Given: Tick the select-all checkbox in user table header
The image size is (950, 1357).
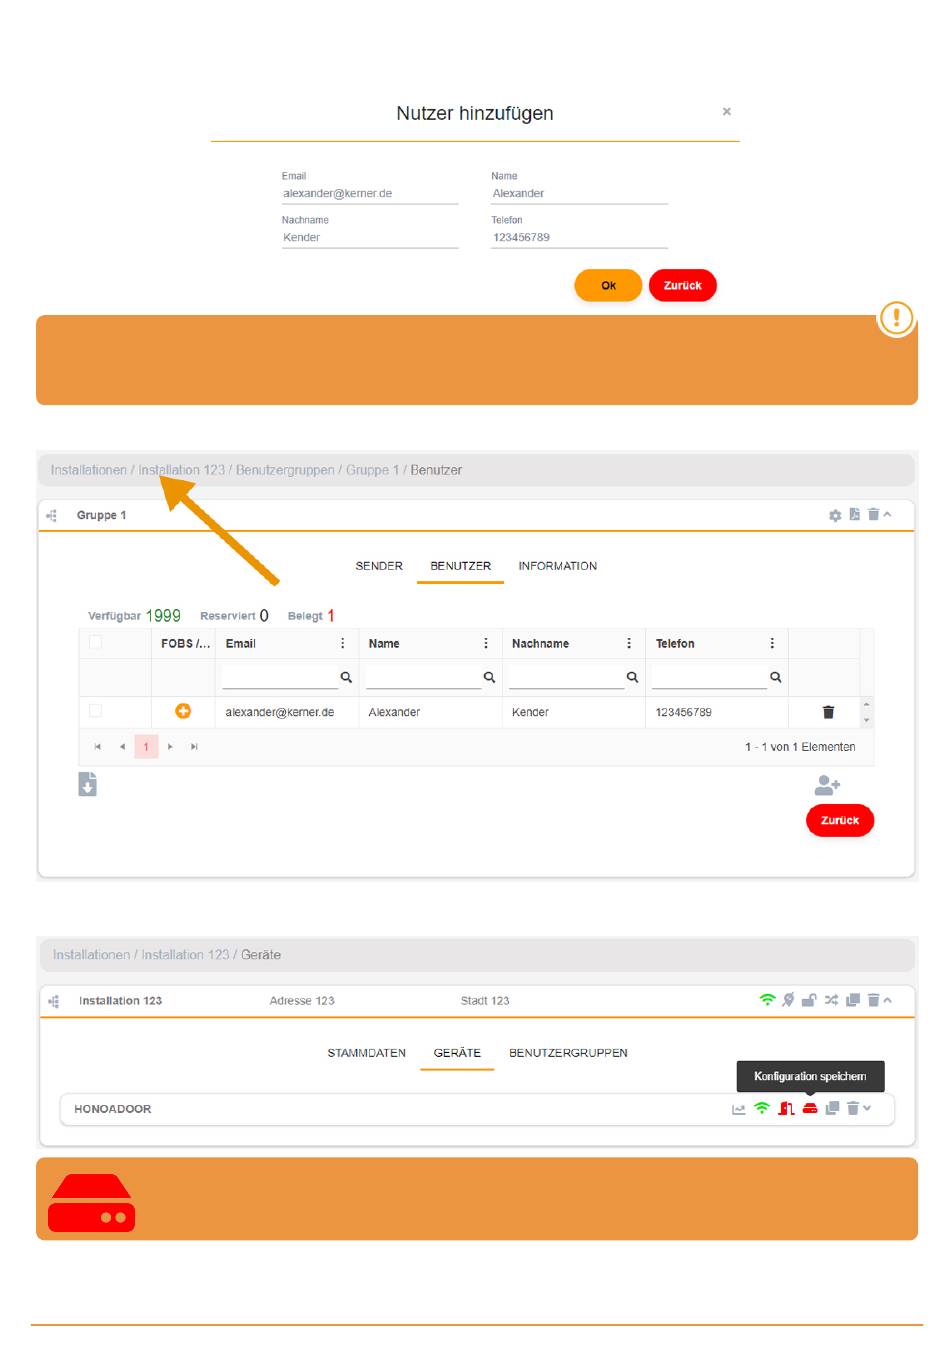Looking at the screenshot, I should pos(96,642).
